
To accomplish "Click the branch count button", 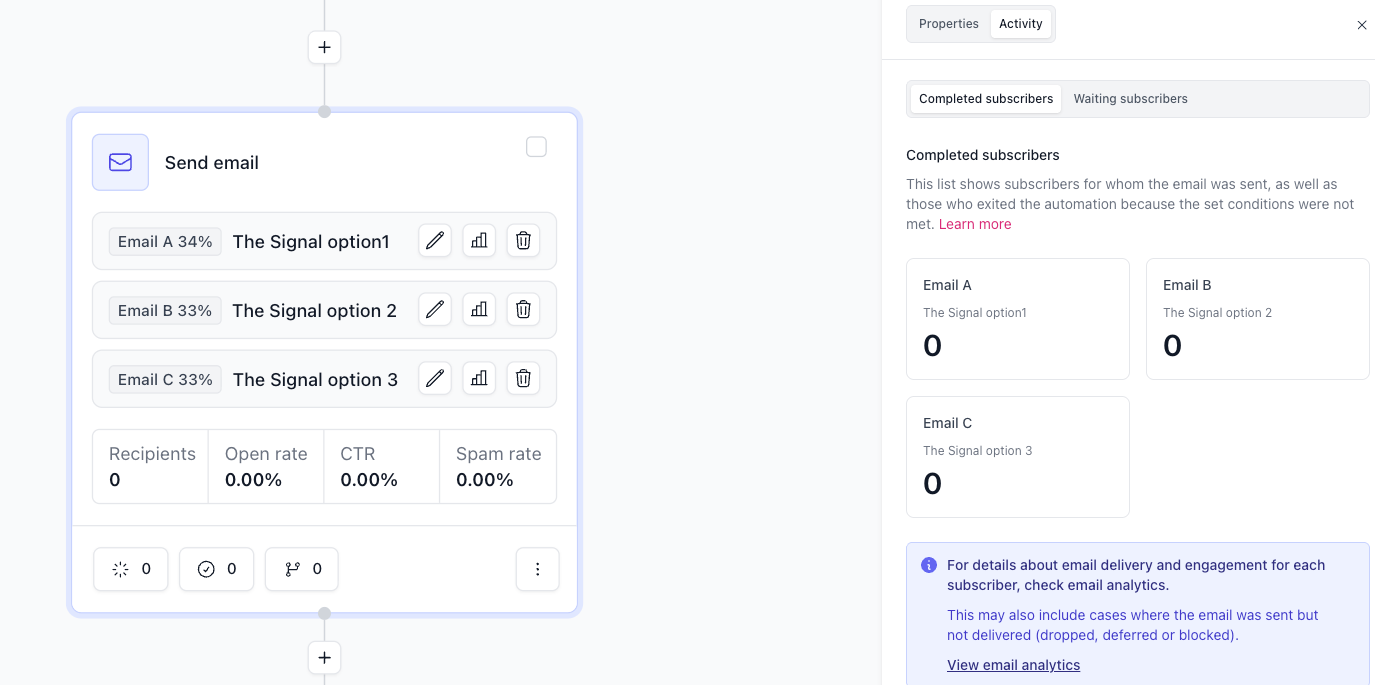I will point(302,569).
